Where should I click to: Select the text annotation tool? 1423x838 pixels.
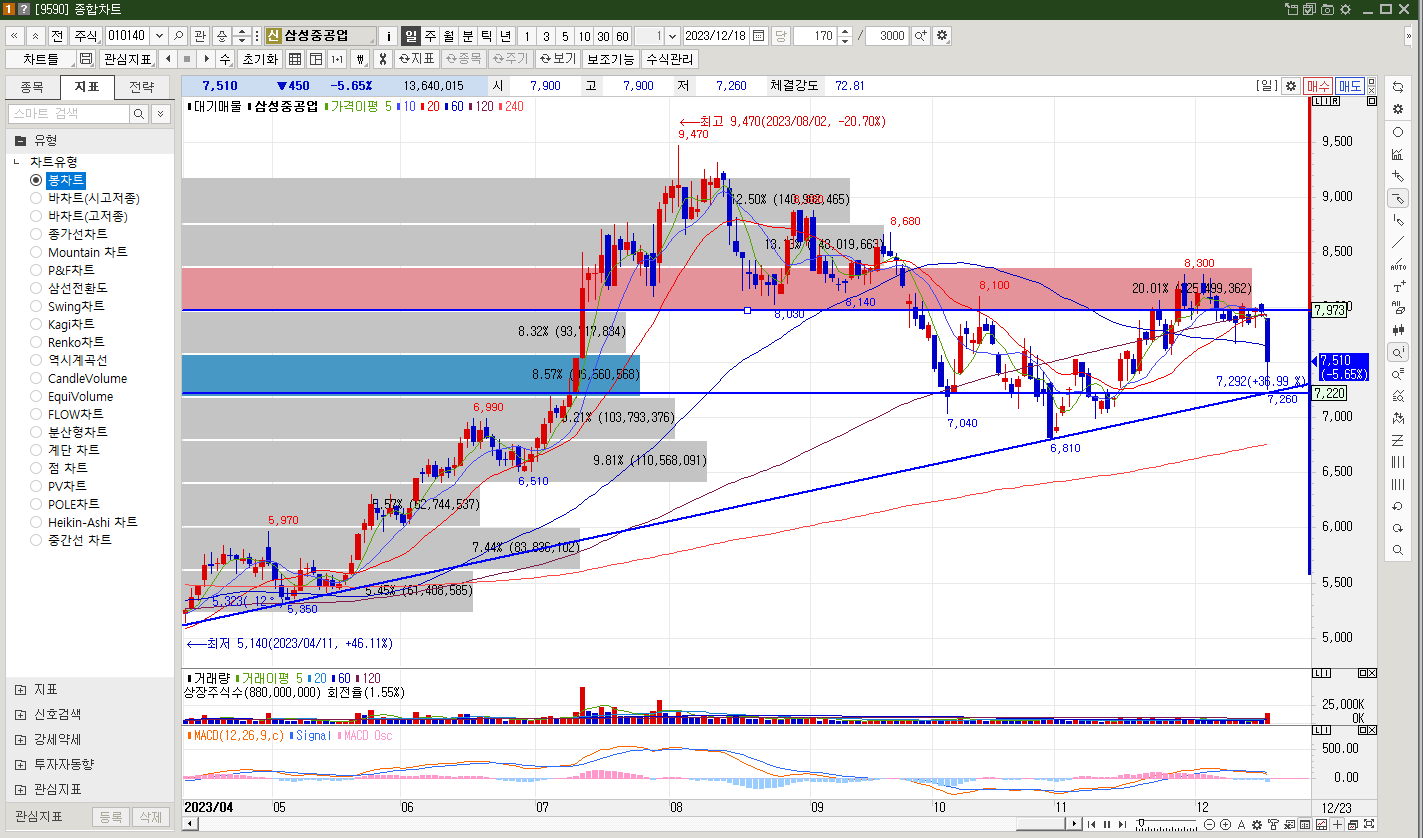coord(1398,286)
